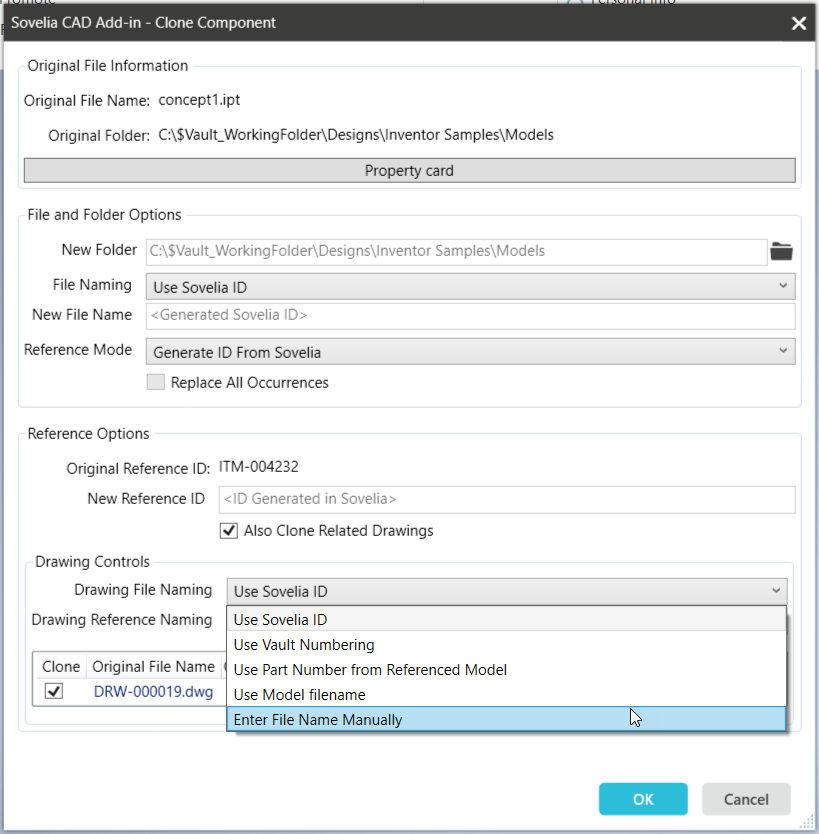
Task: Choose Use Part Number from Referenced Model
Action: click(506, 670)
